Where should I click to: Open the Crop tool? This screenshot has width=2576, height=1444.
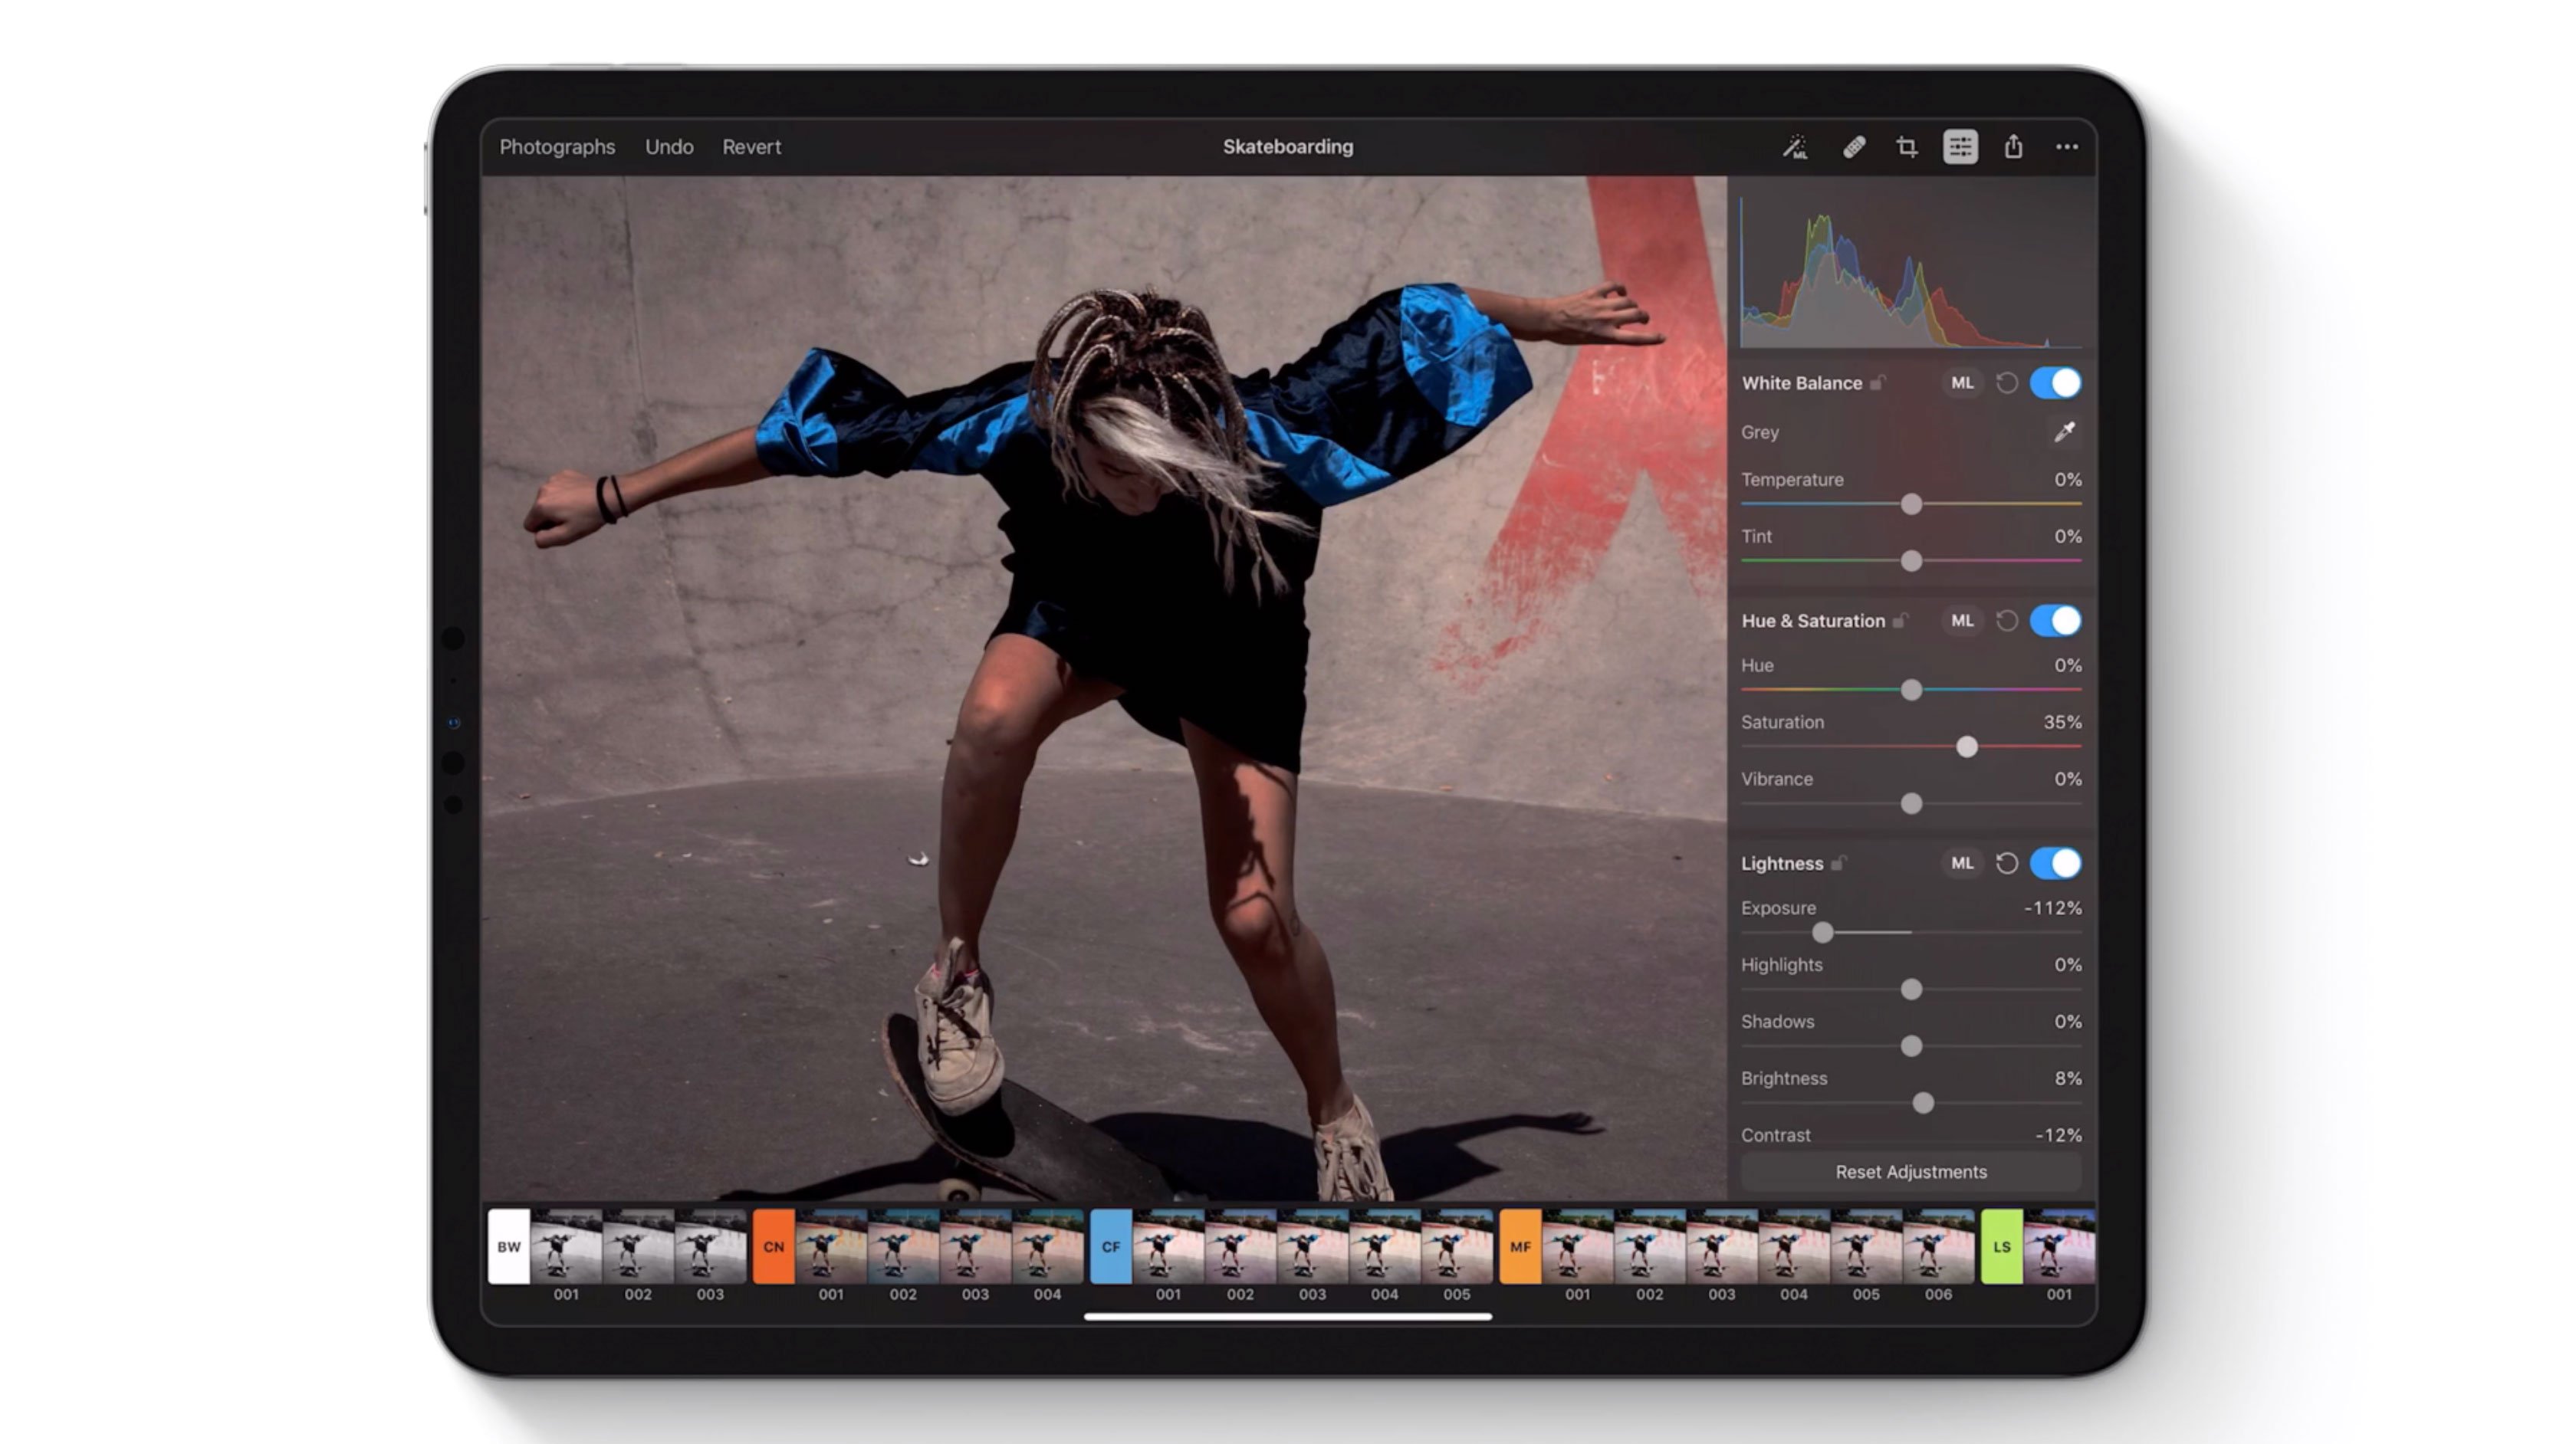pyautogui.click(x=1907, y=147)
